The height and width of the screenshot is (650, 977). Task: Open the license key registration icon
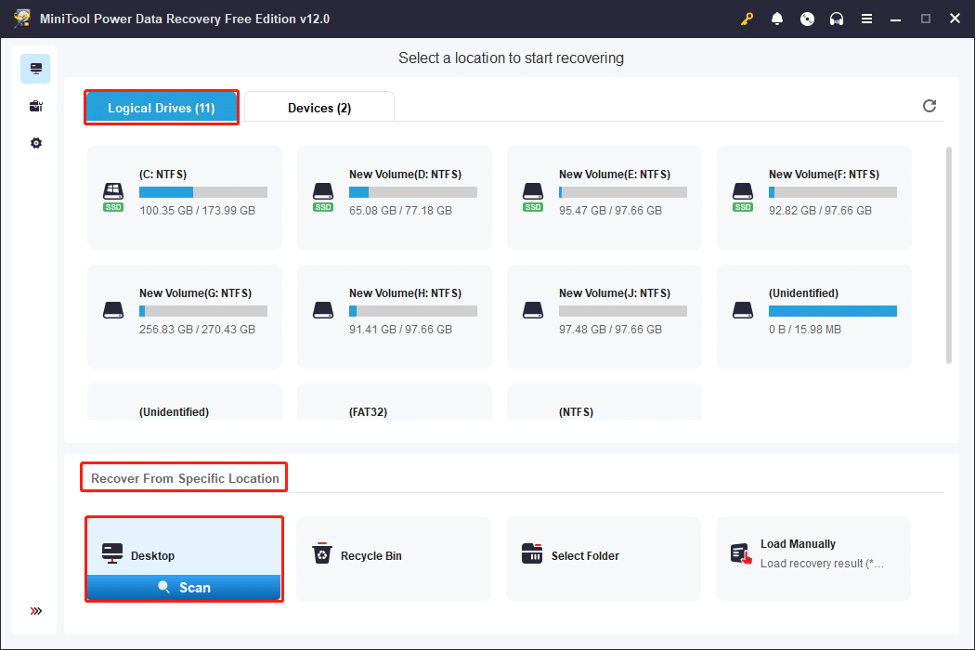747,18
